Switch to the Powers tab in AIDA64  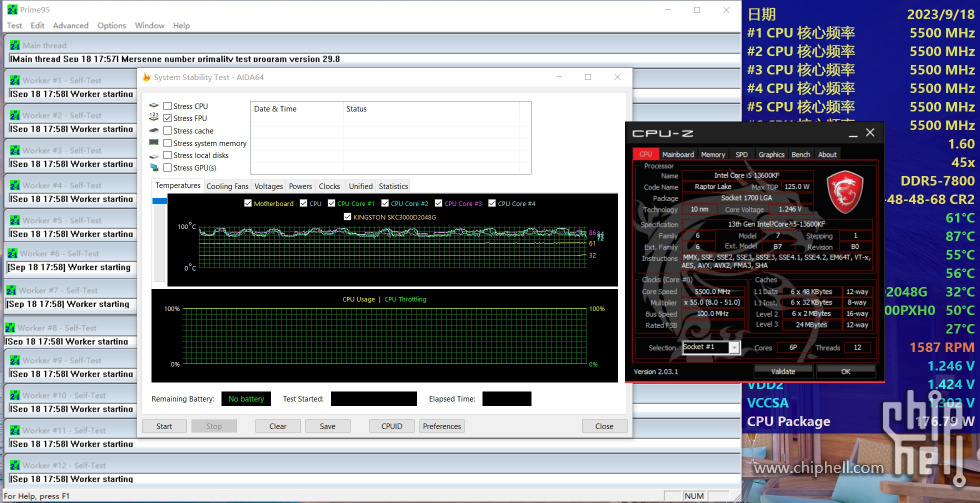[x=301, y=186]
